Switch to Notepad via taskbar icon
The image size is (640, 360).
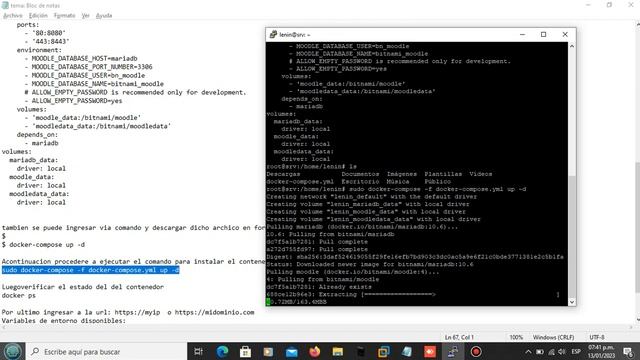pos(407,351)
